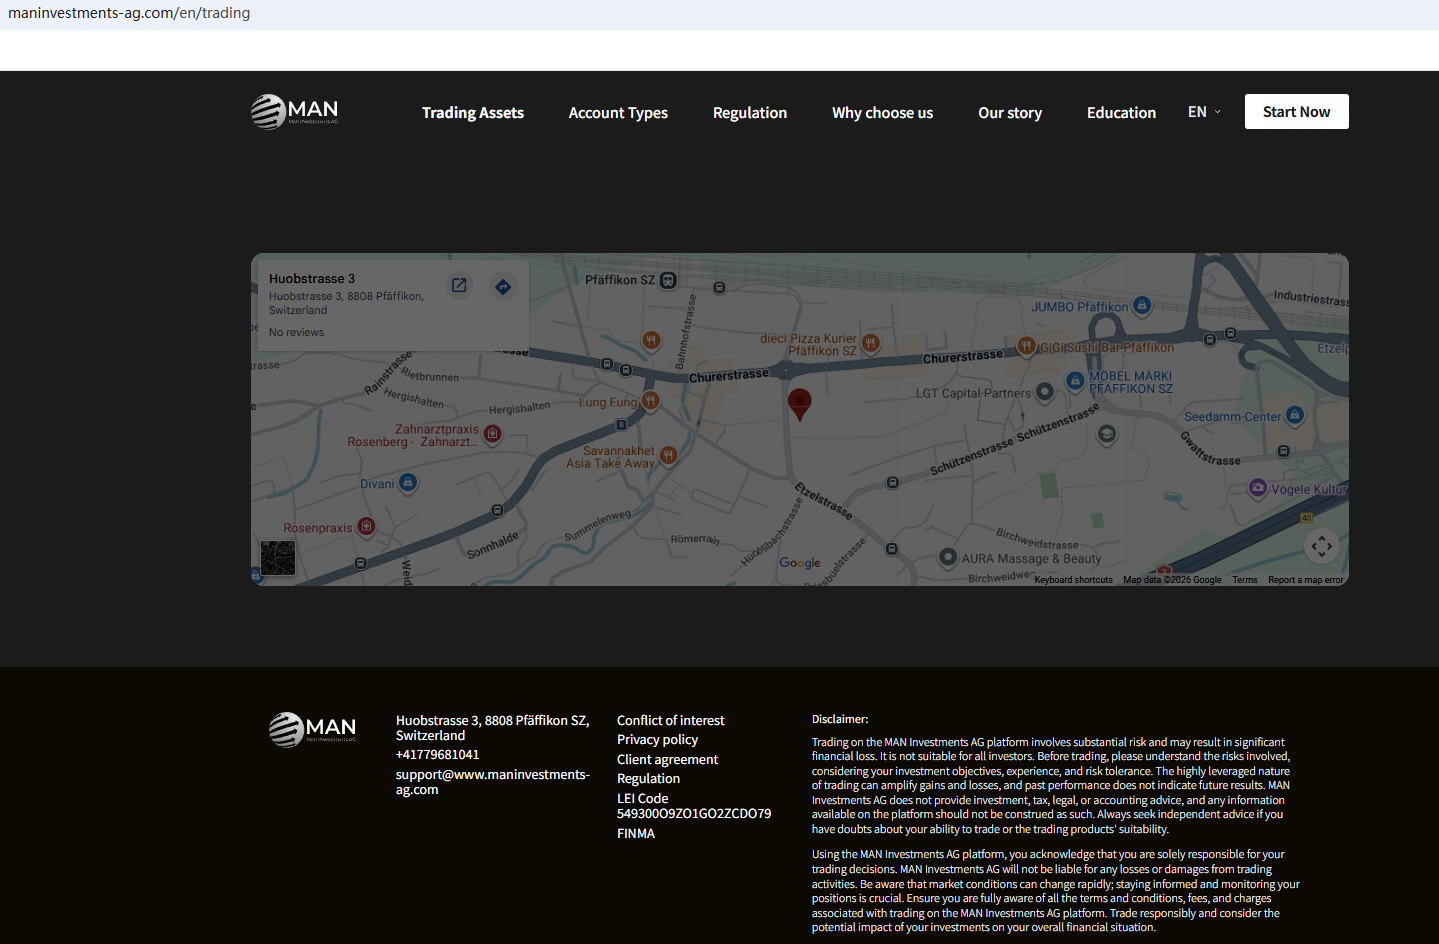Click the JUMBO Pfäffikon shopping icon
1439x944 pixels.
[1142, 306]
